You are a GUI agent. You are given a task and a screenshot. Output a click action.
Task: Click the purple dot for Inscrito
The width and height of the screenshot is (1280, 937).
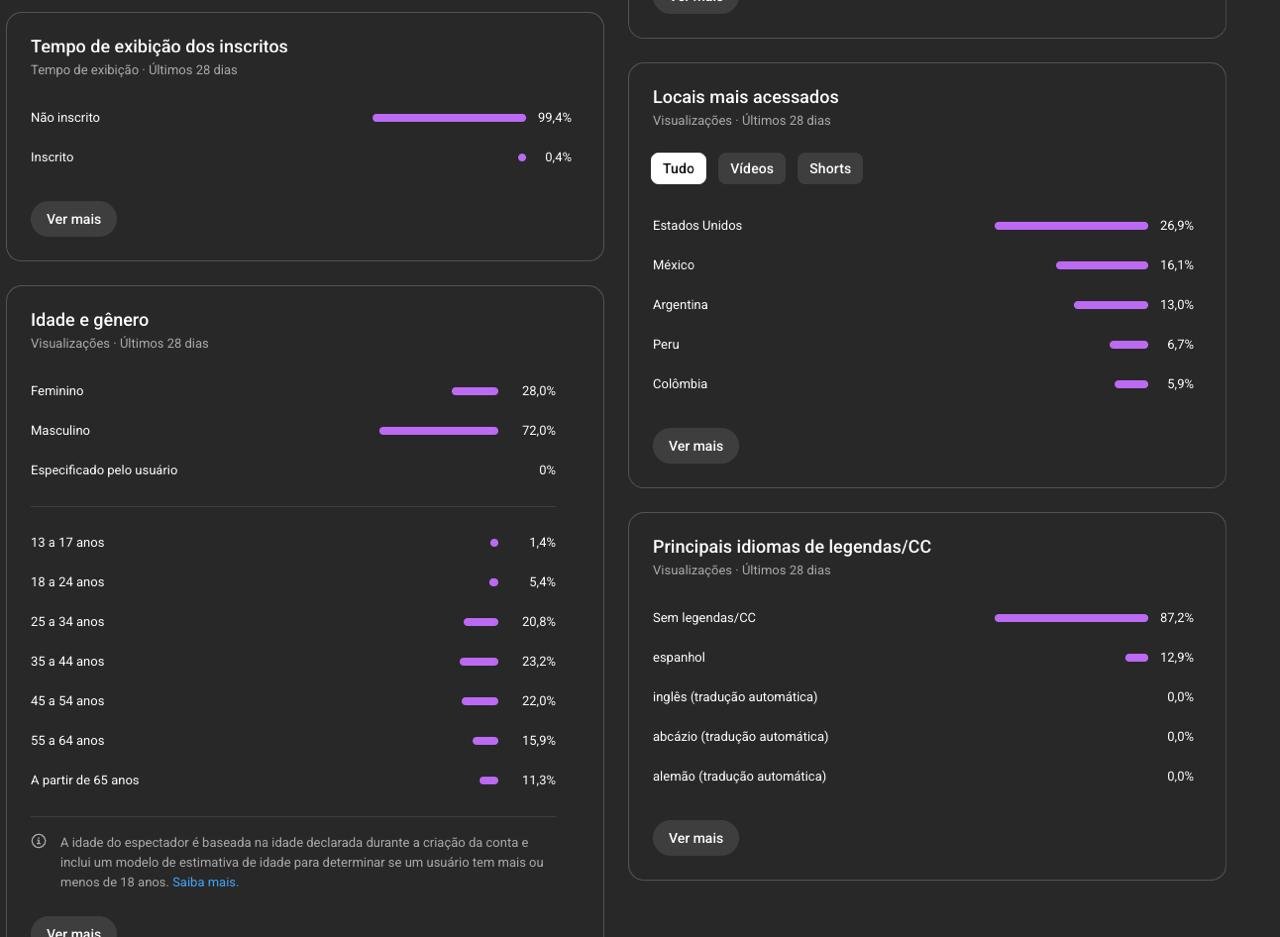pyautogui.click(x=522, y=157)
